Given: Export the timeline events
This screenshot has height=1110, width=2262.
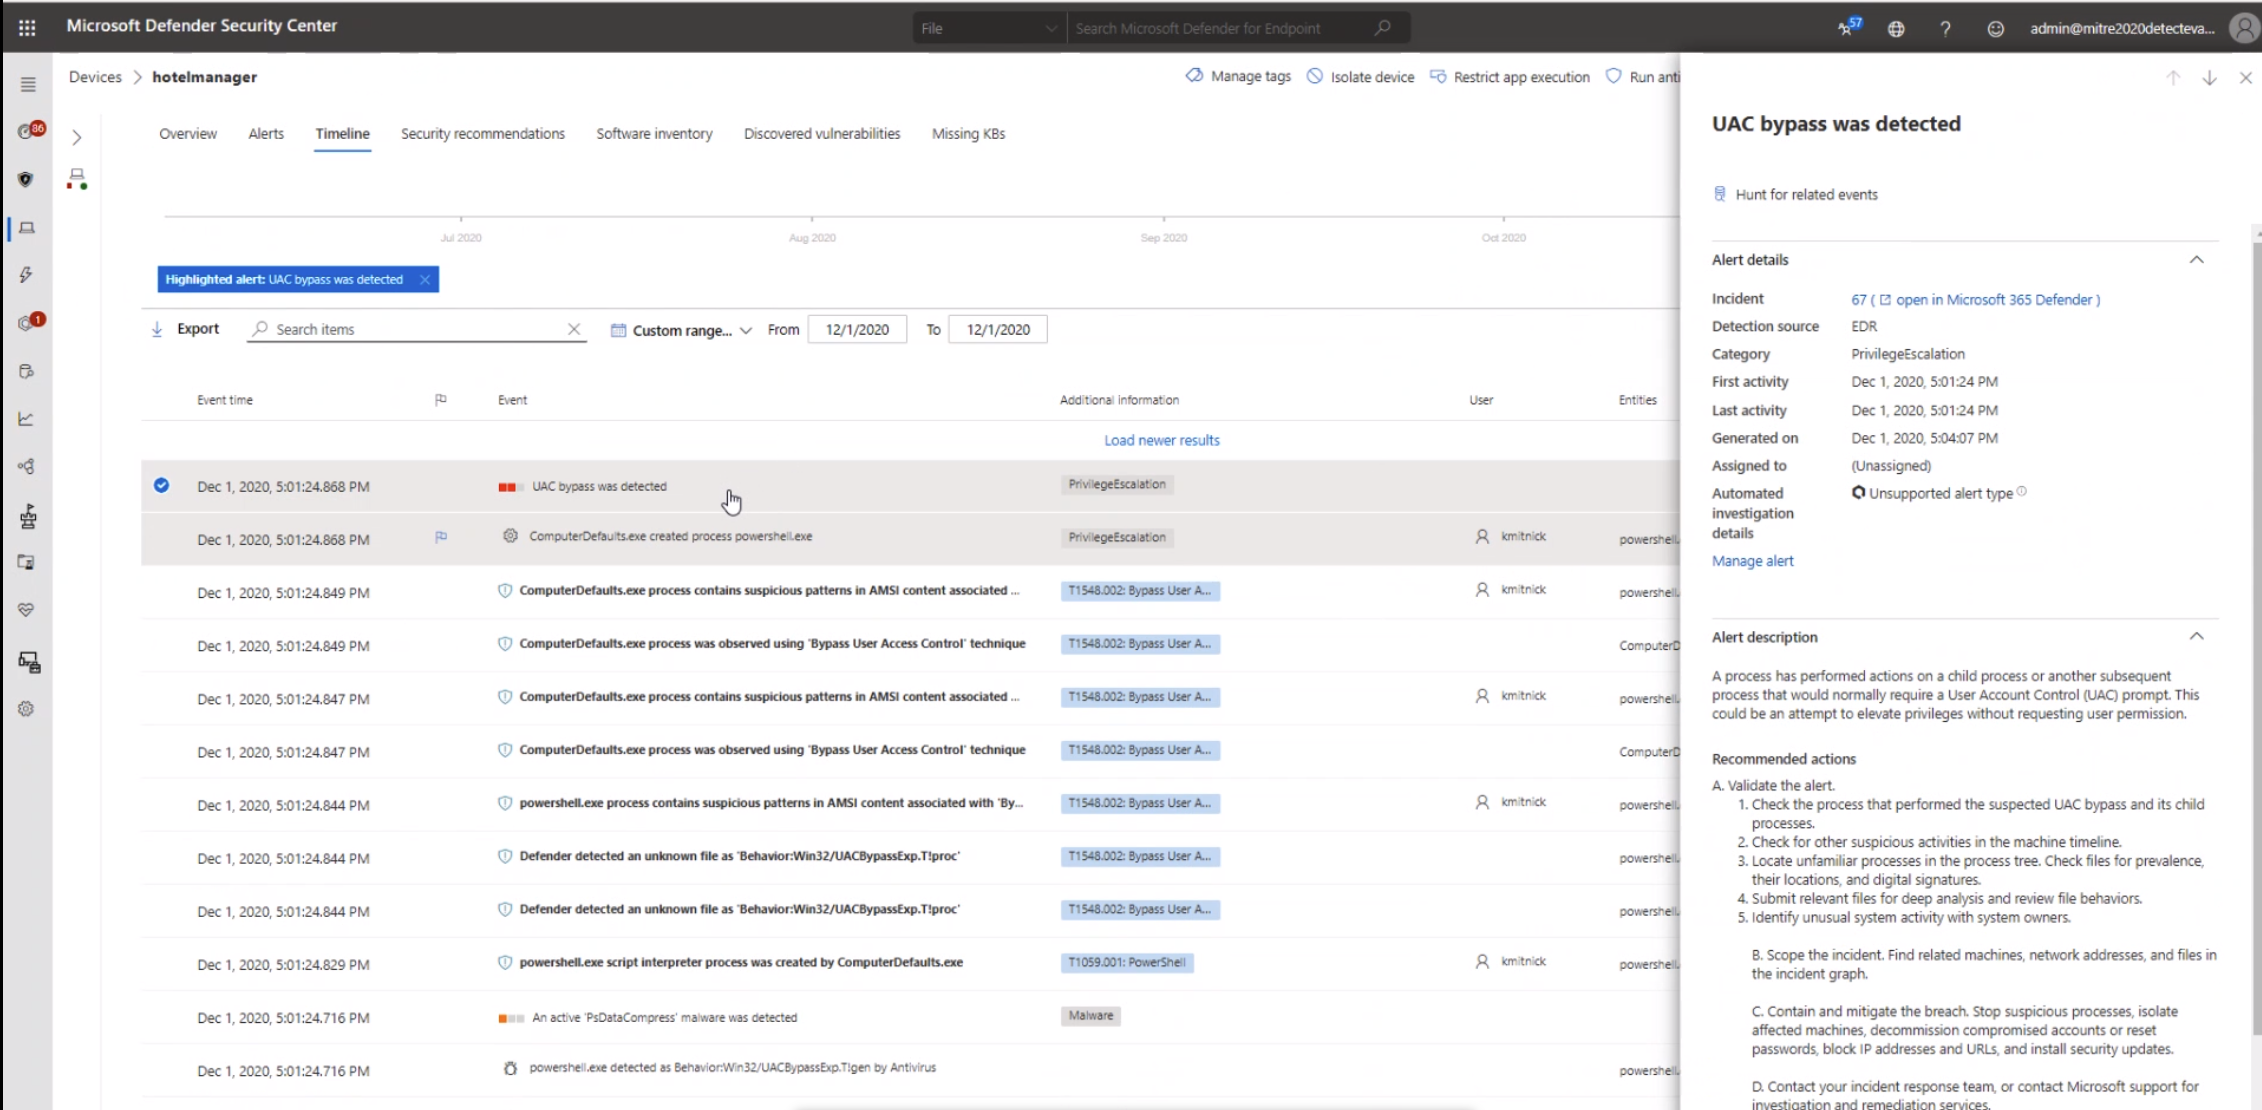Looking at the screenshot, I should click(185, 329).
